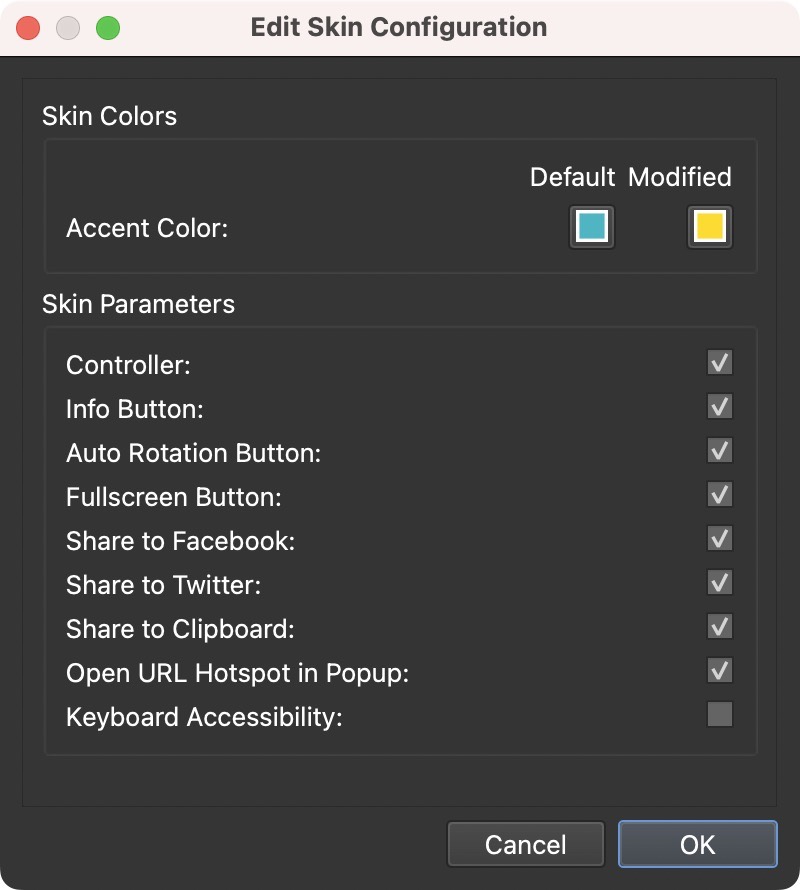
Task: Enable Keyboard Accessibility checkbox
Action: pos(719,714)
